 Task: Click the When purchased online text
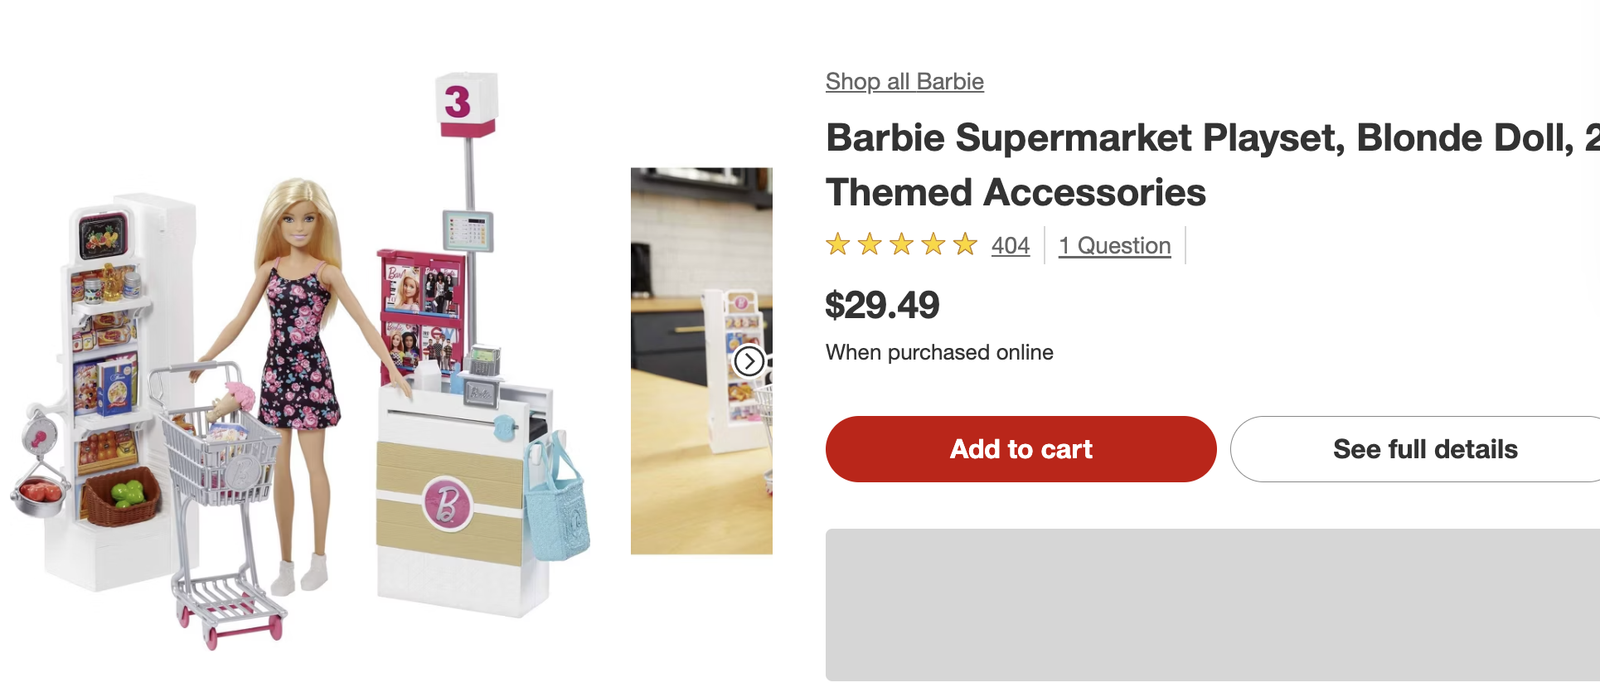939,352
